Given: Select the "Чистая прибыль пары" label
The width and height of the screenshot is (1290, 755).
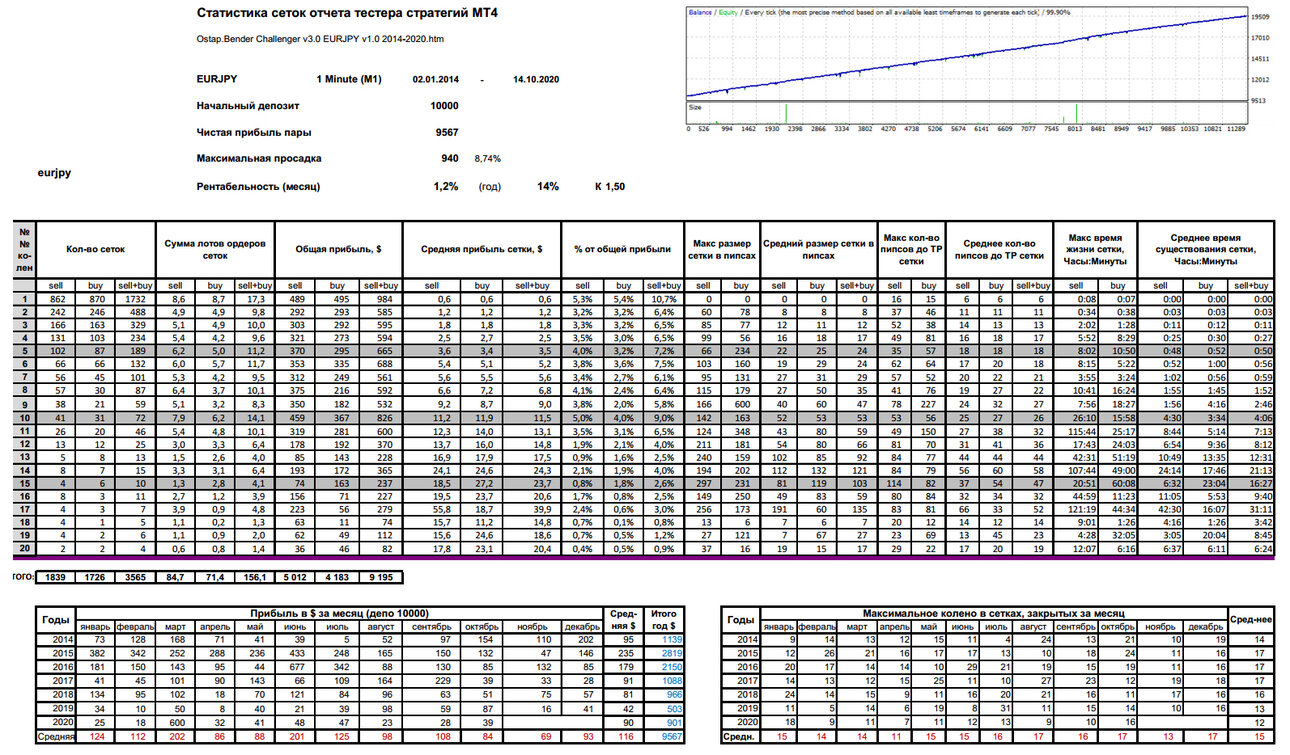Looking at the screenshot, I should point(254,132).
